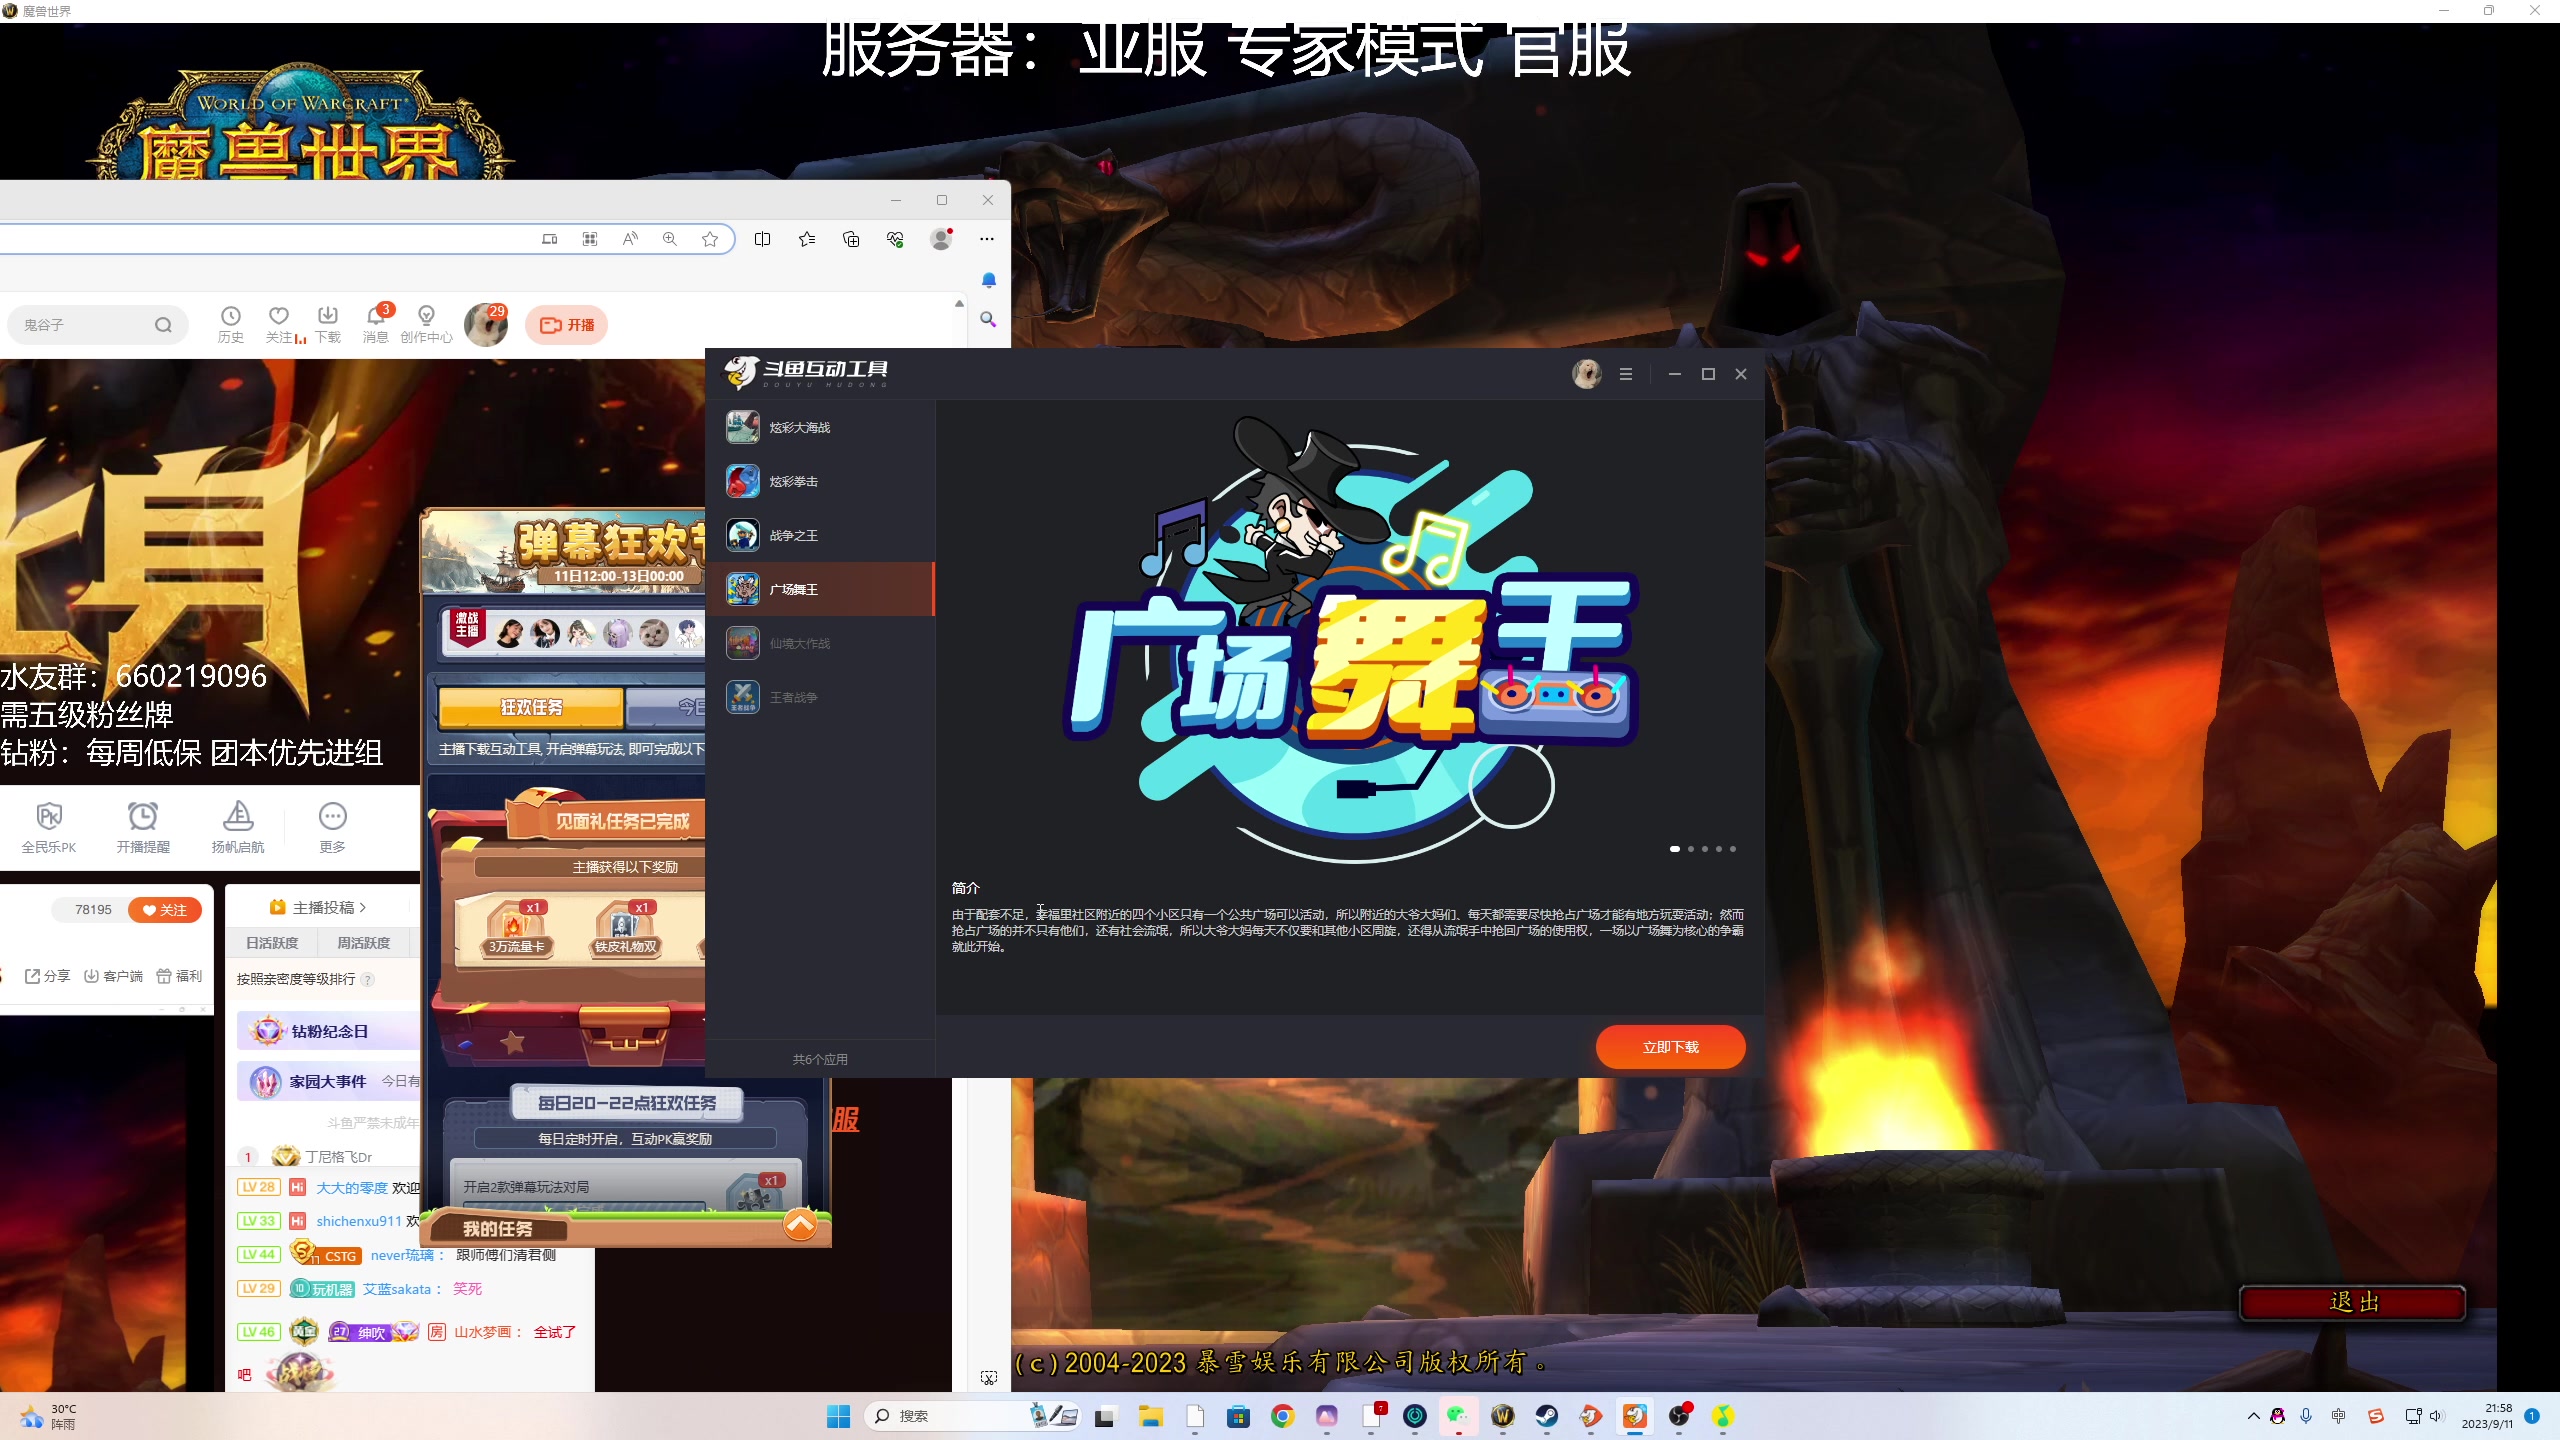This screenshot has width=2560, height=1440.
Task: Open WeChat from the taskbar
Action: [x=1458, y=1416]
